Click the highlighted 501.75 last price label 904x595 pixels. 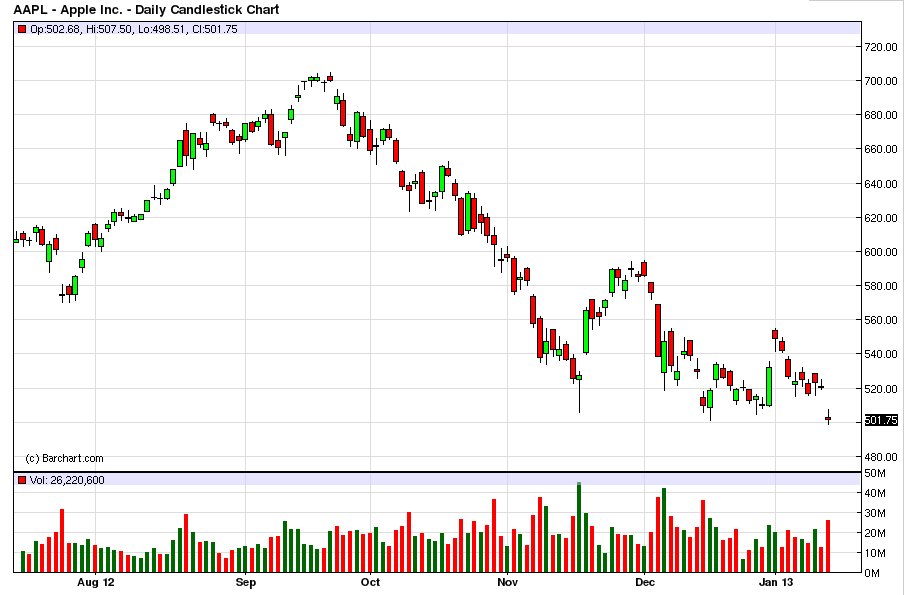(882, 420)
